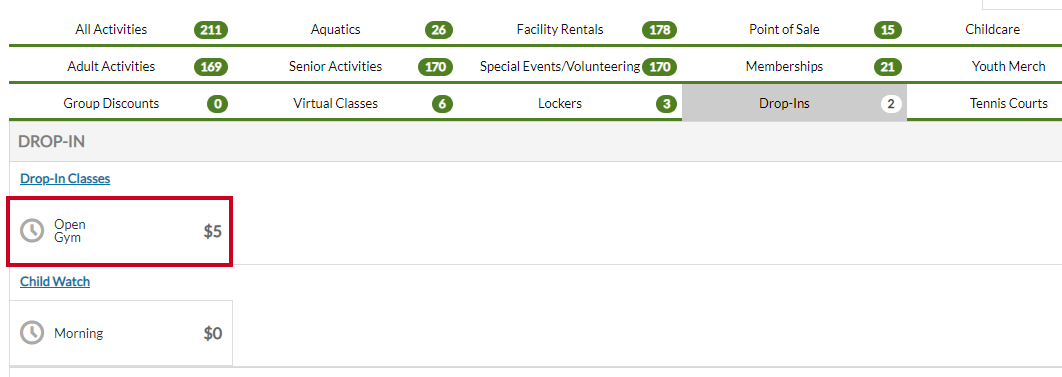Open the Group Discounts tab
1062x377 pixels.
121,104
